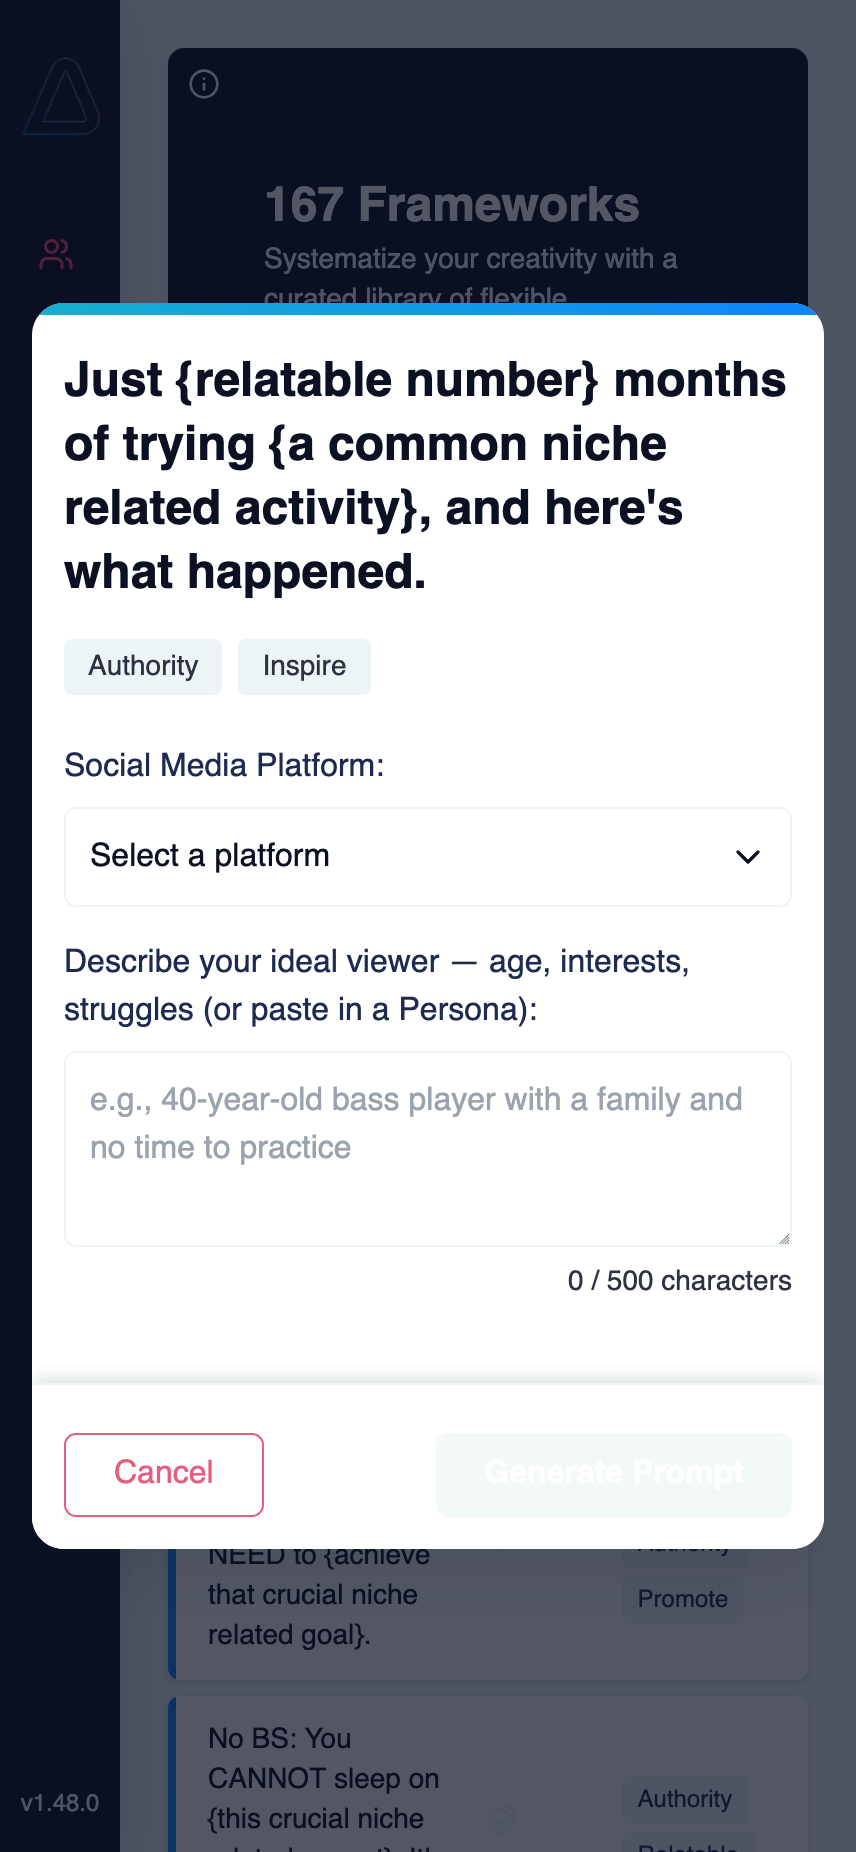
Task: Focus the ideal viewer description textarea
Action: pos(427,1148)
